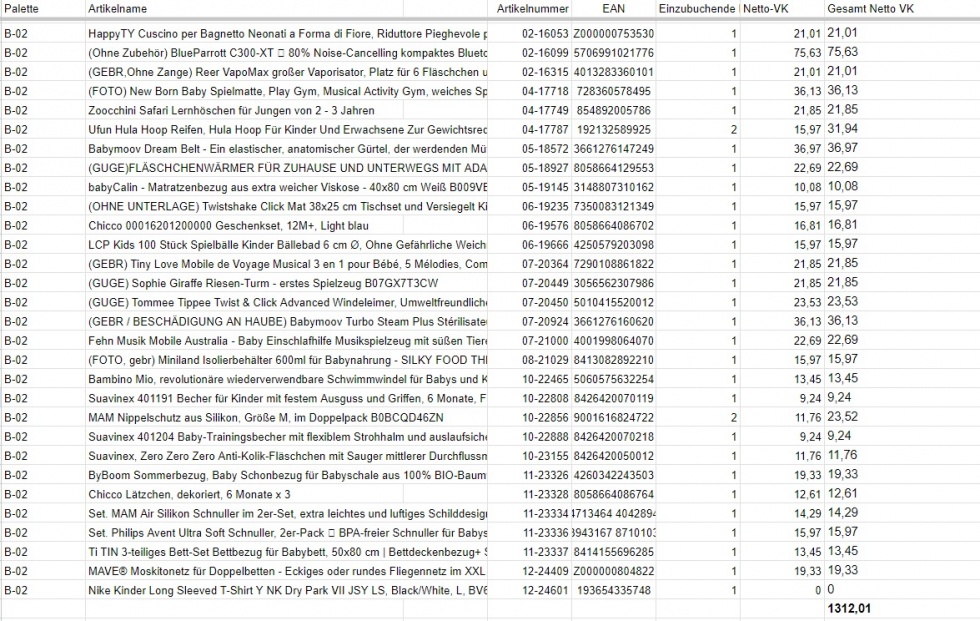This screenshot has height=621, width=980.
Task: Select EAN 3661276147249
Action: point(613,149)
